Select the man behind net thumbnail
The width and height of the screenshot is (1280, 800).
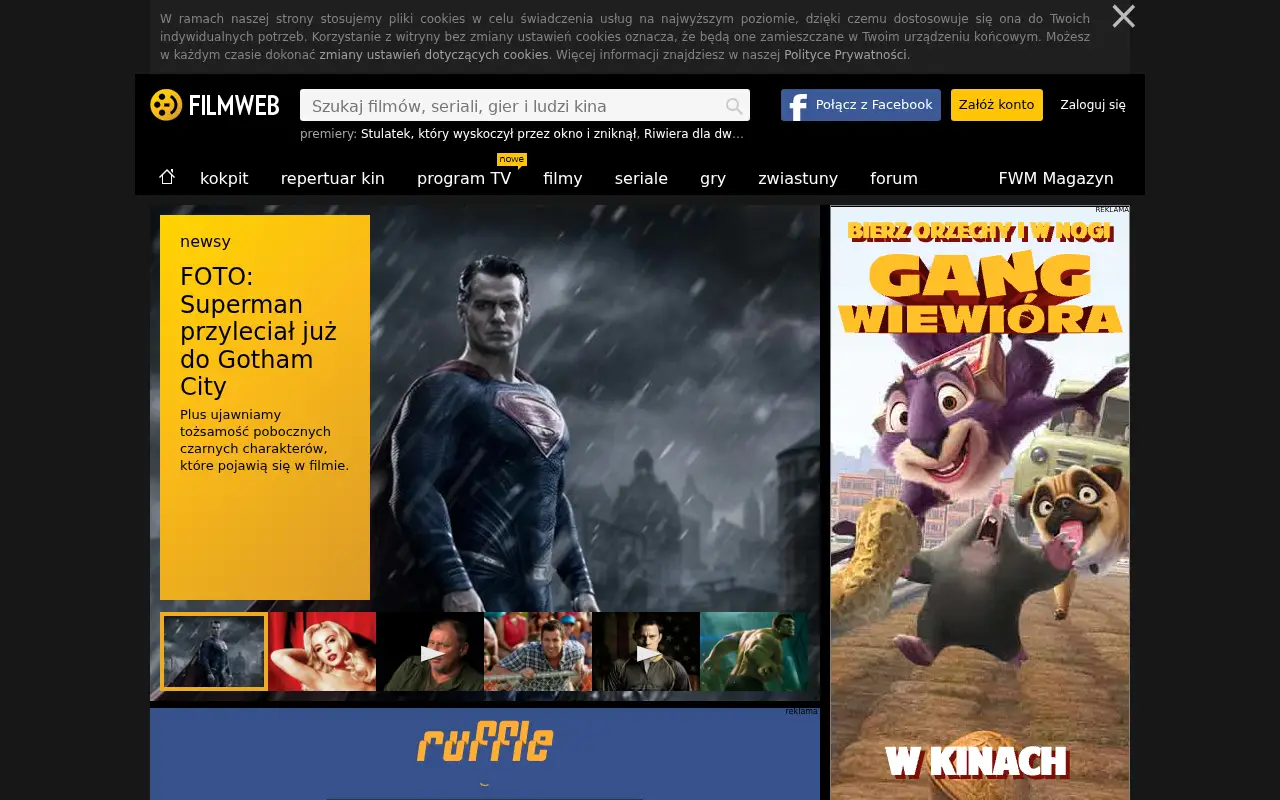click(538, 652)
